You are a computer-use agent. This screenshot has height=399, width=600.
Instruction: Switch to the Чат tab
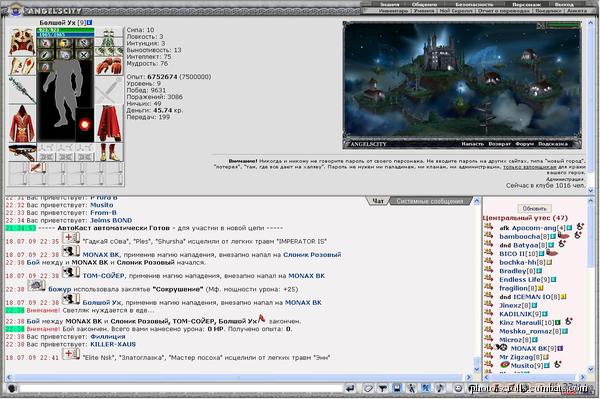click(378, 201)
